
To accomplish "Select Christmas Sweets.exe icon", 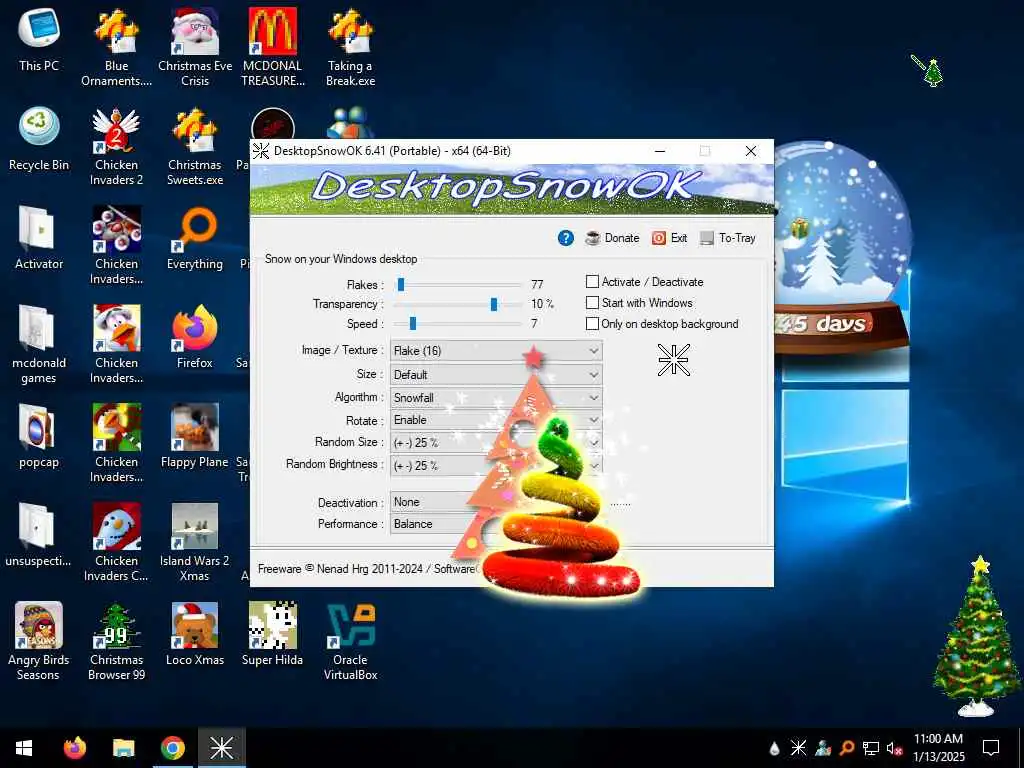I will pyautogui.click(x=195, y=146).
